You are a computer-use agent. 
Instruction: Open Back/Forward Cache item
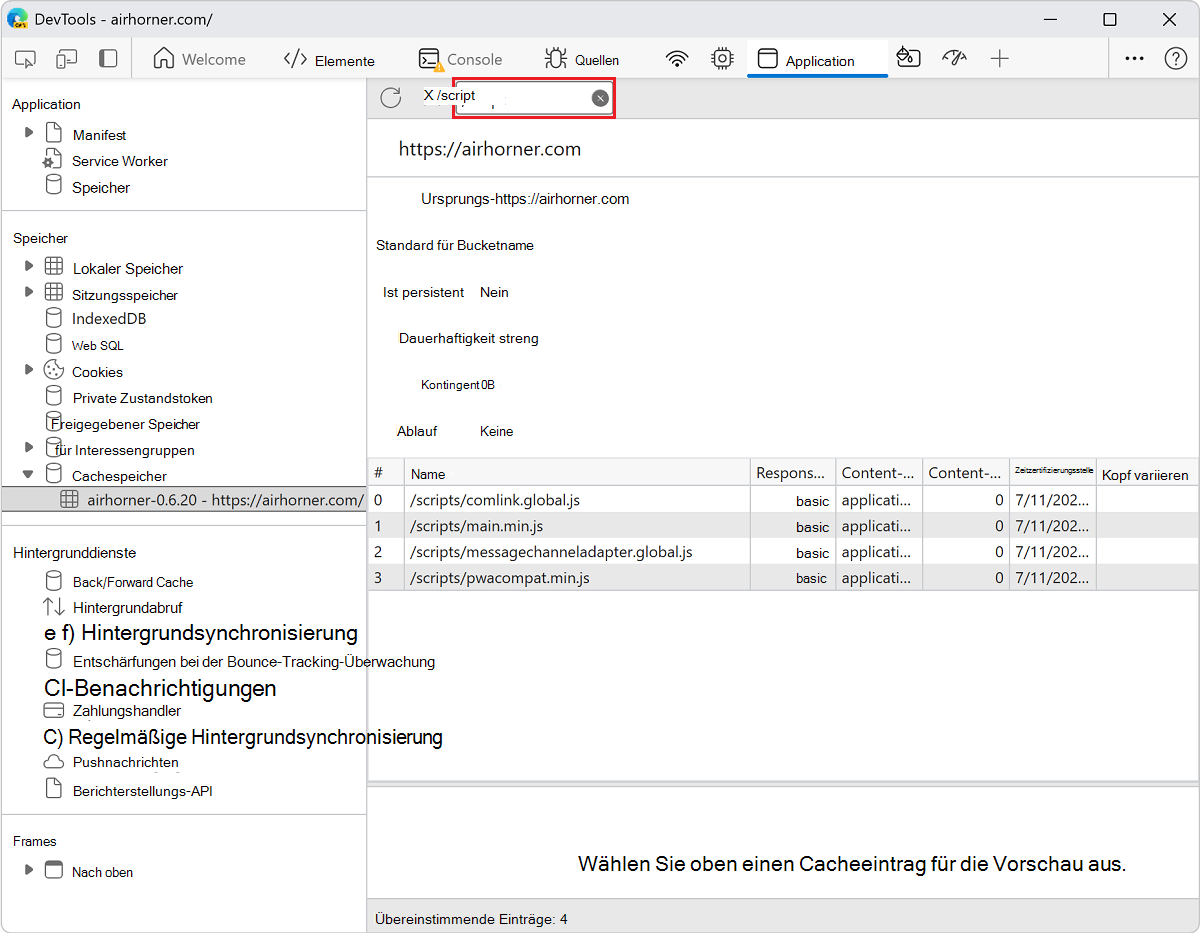[x=133, y=582]
